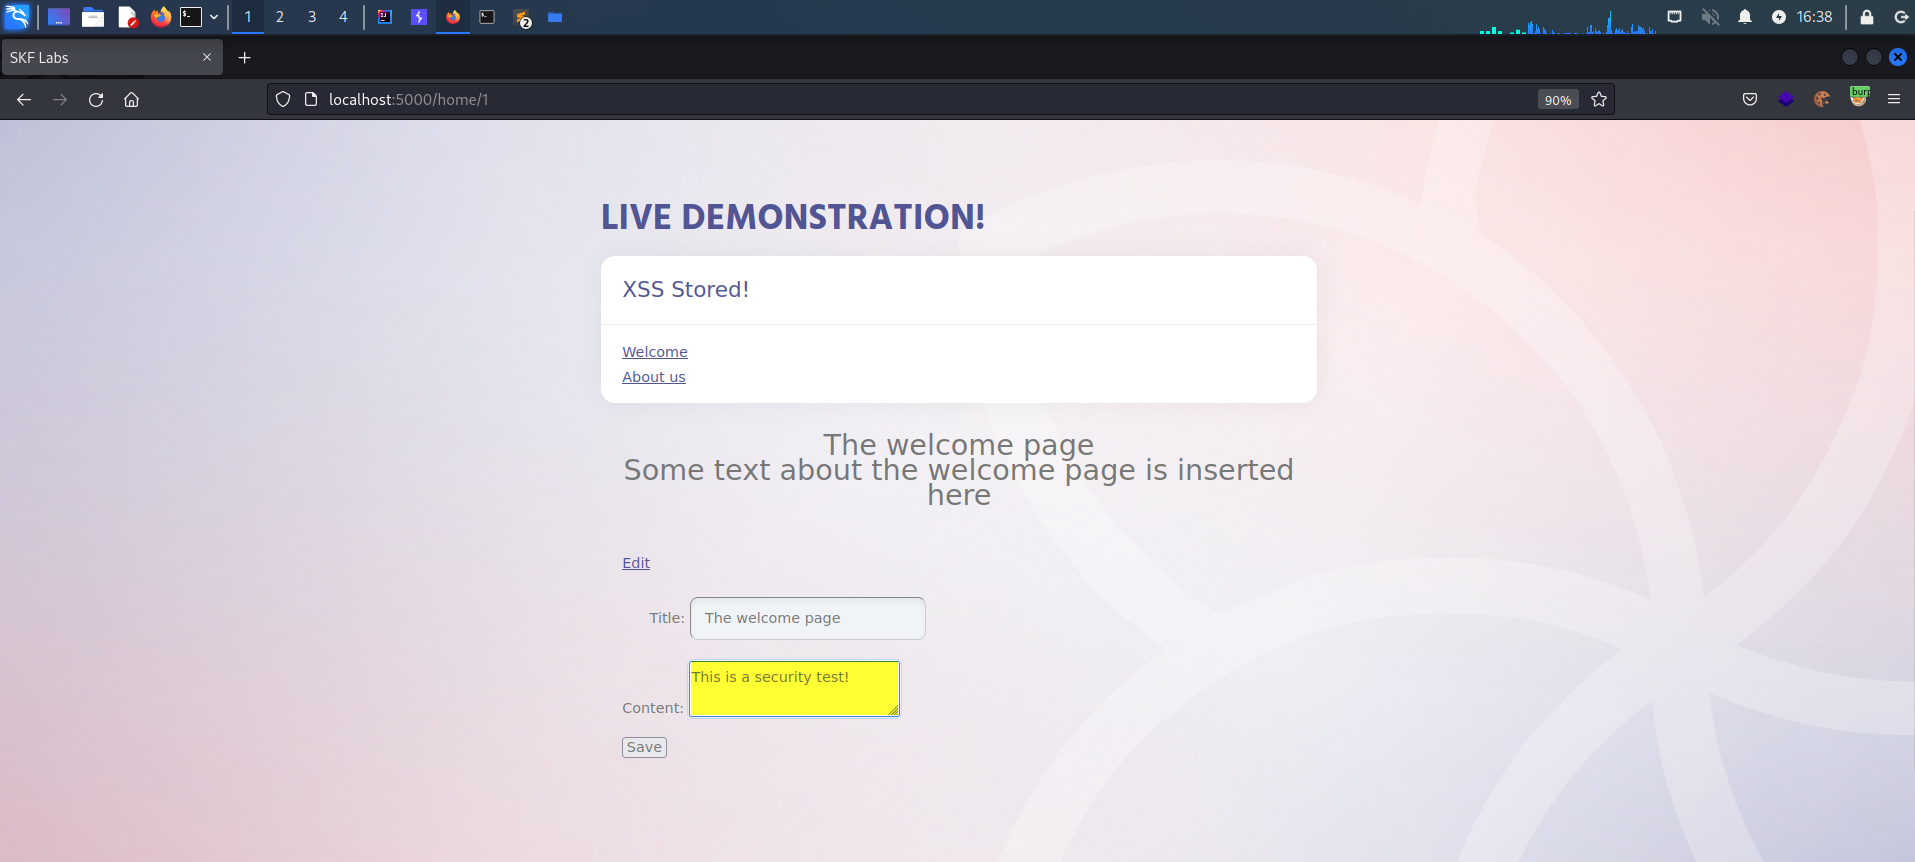
Task: Lock the screen with the padlock icon
Action: [x=1866, y=17]
